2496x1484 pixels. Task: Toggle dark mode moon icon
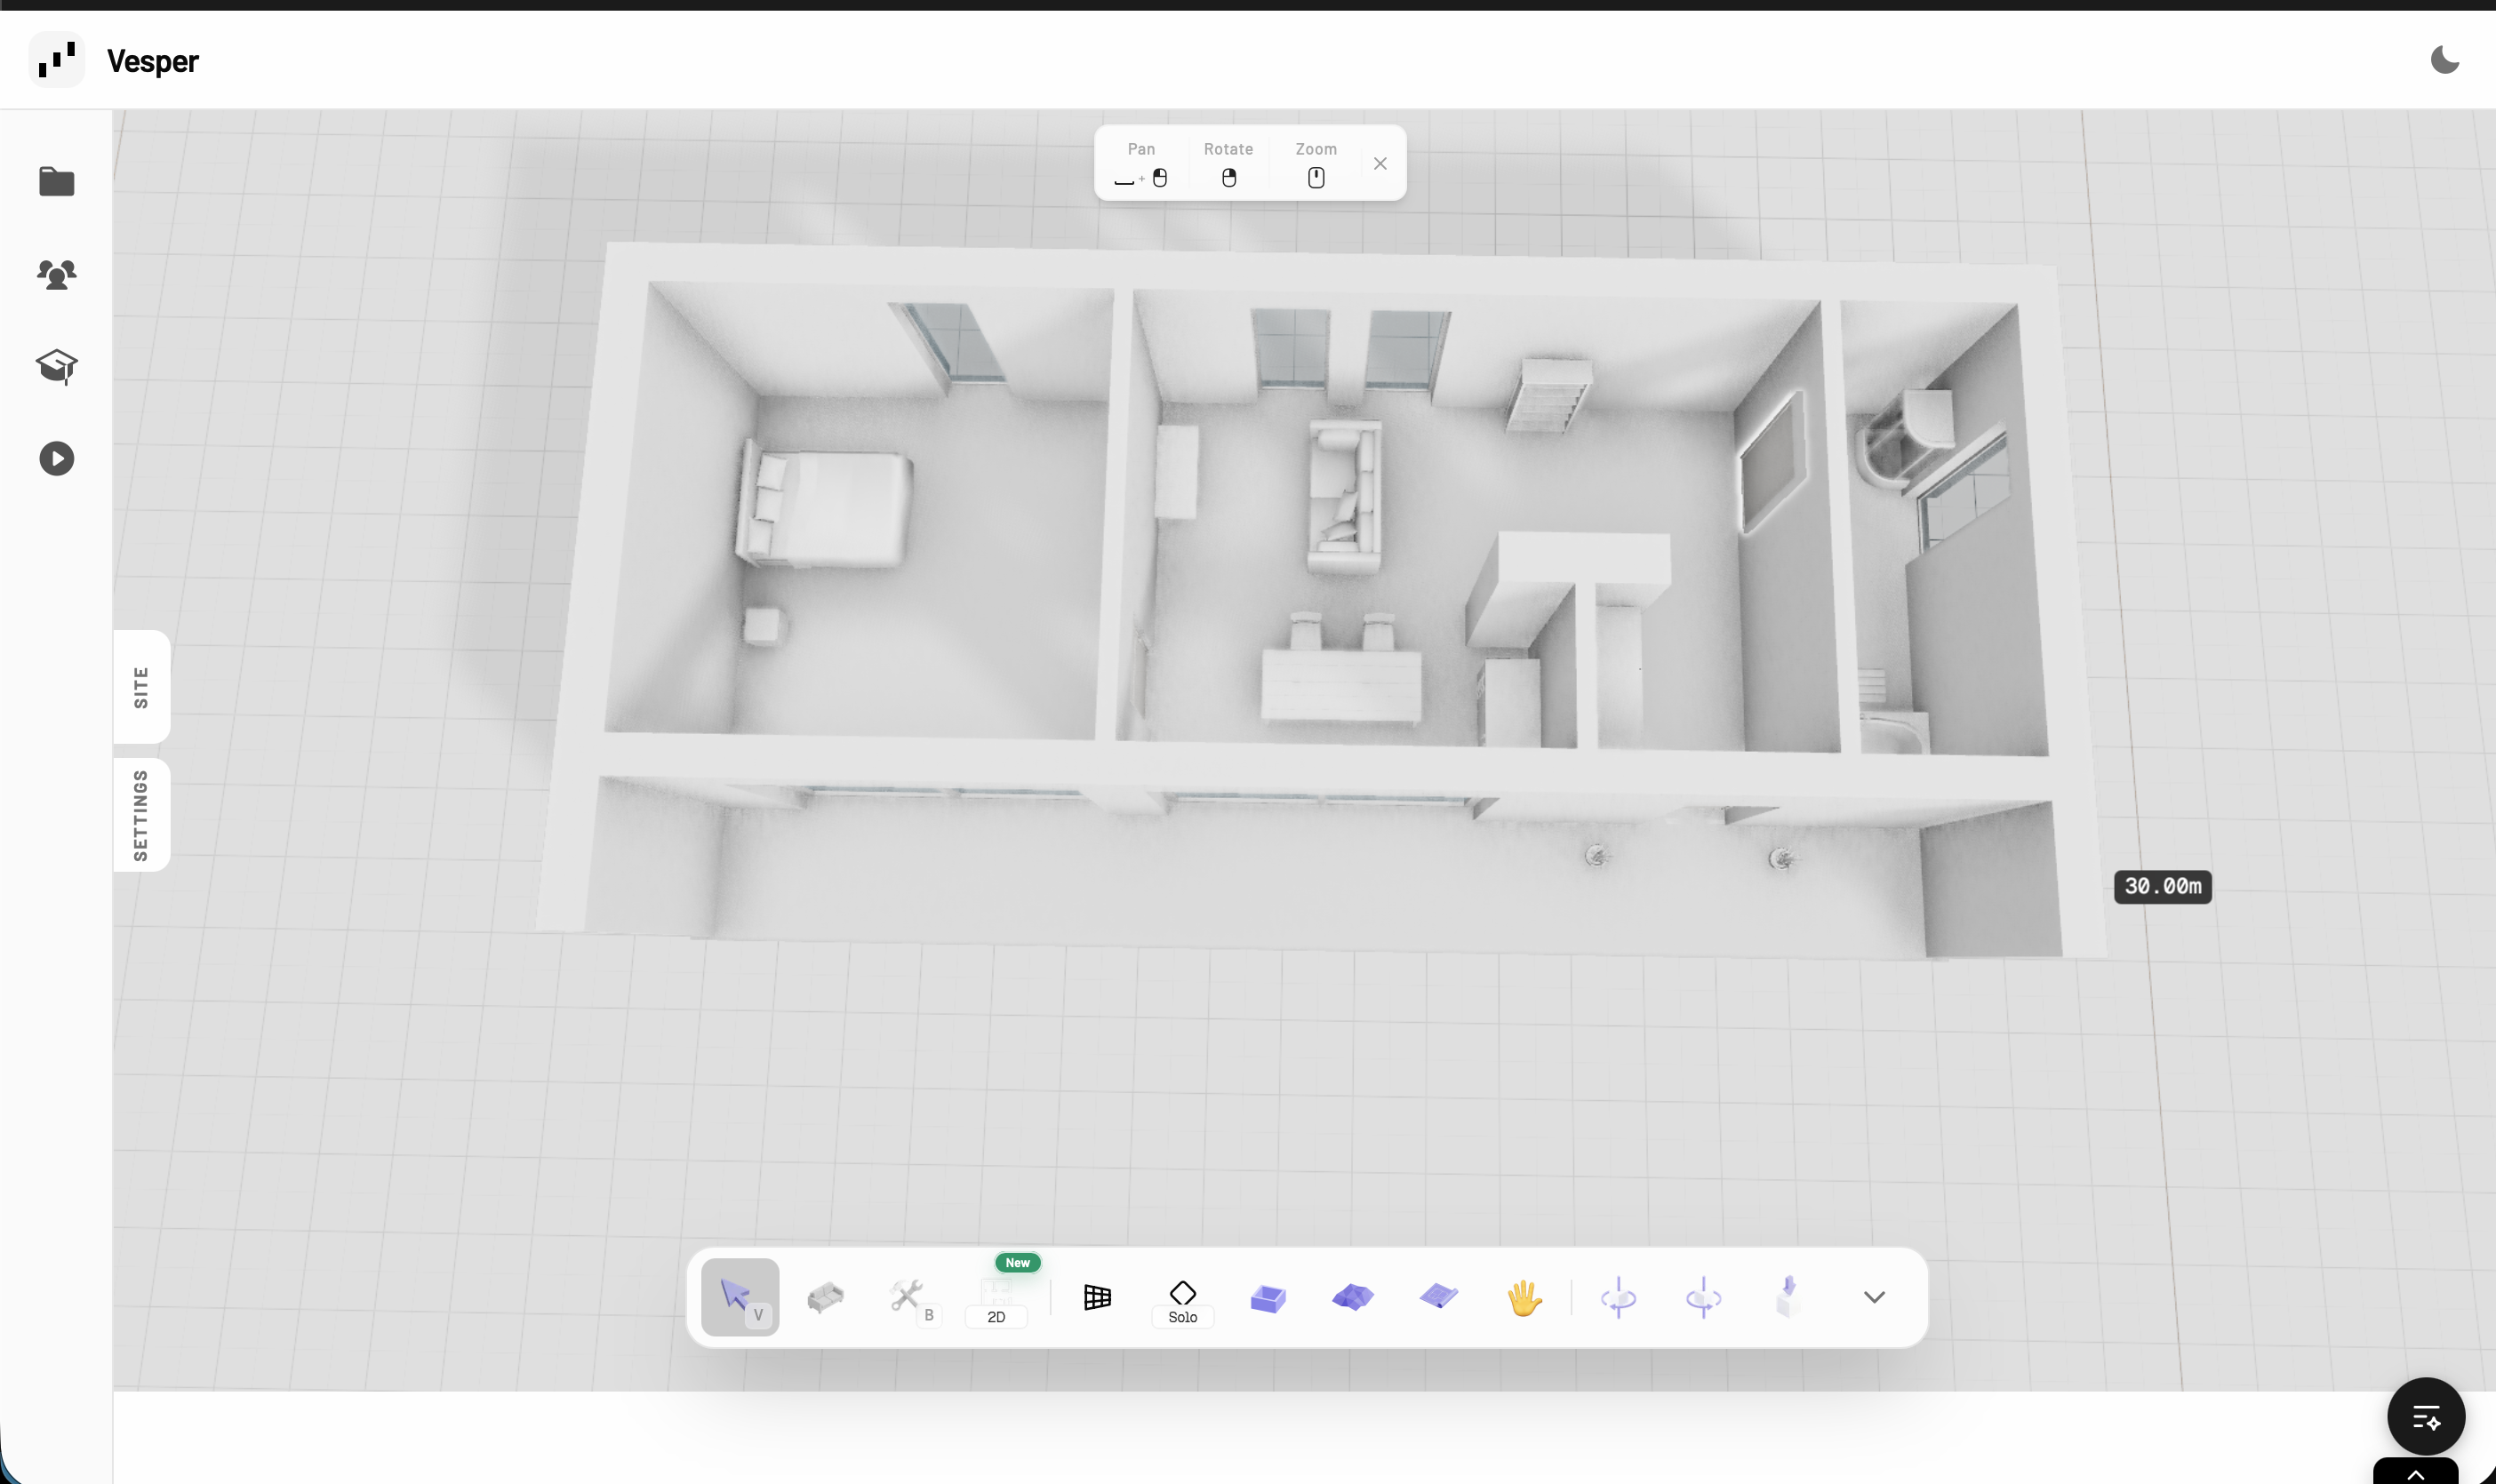2444,60
